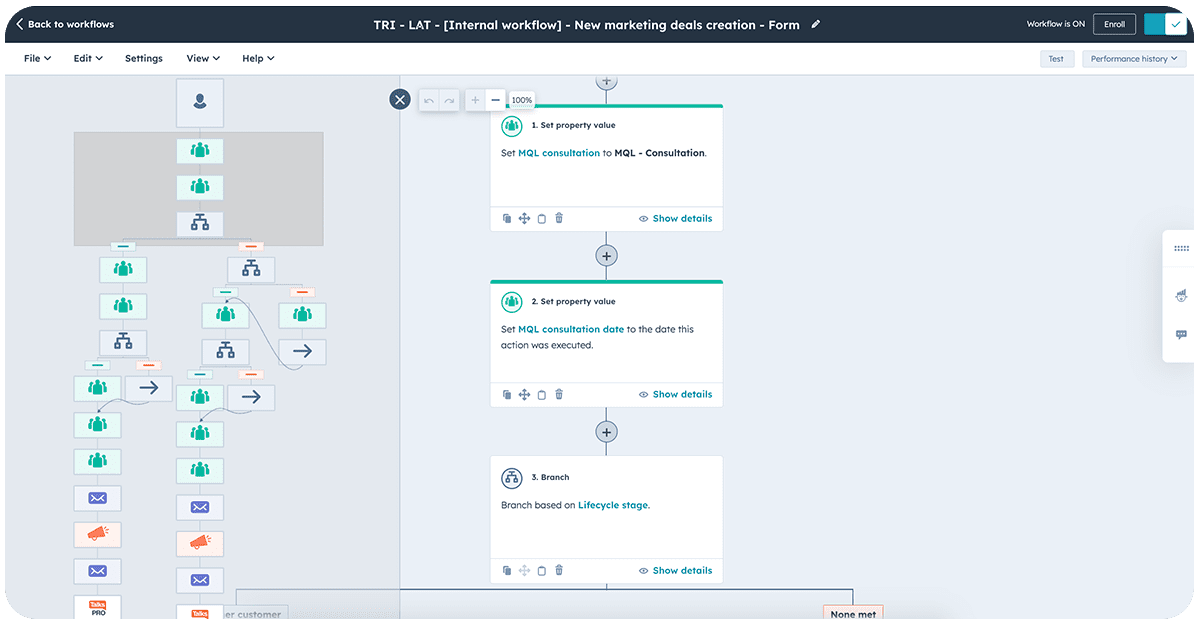Add action between steps 1 and 2
Viewport: 1200px width, 625px height.
[x=606, y=256]
